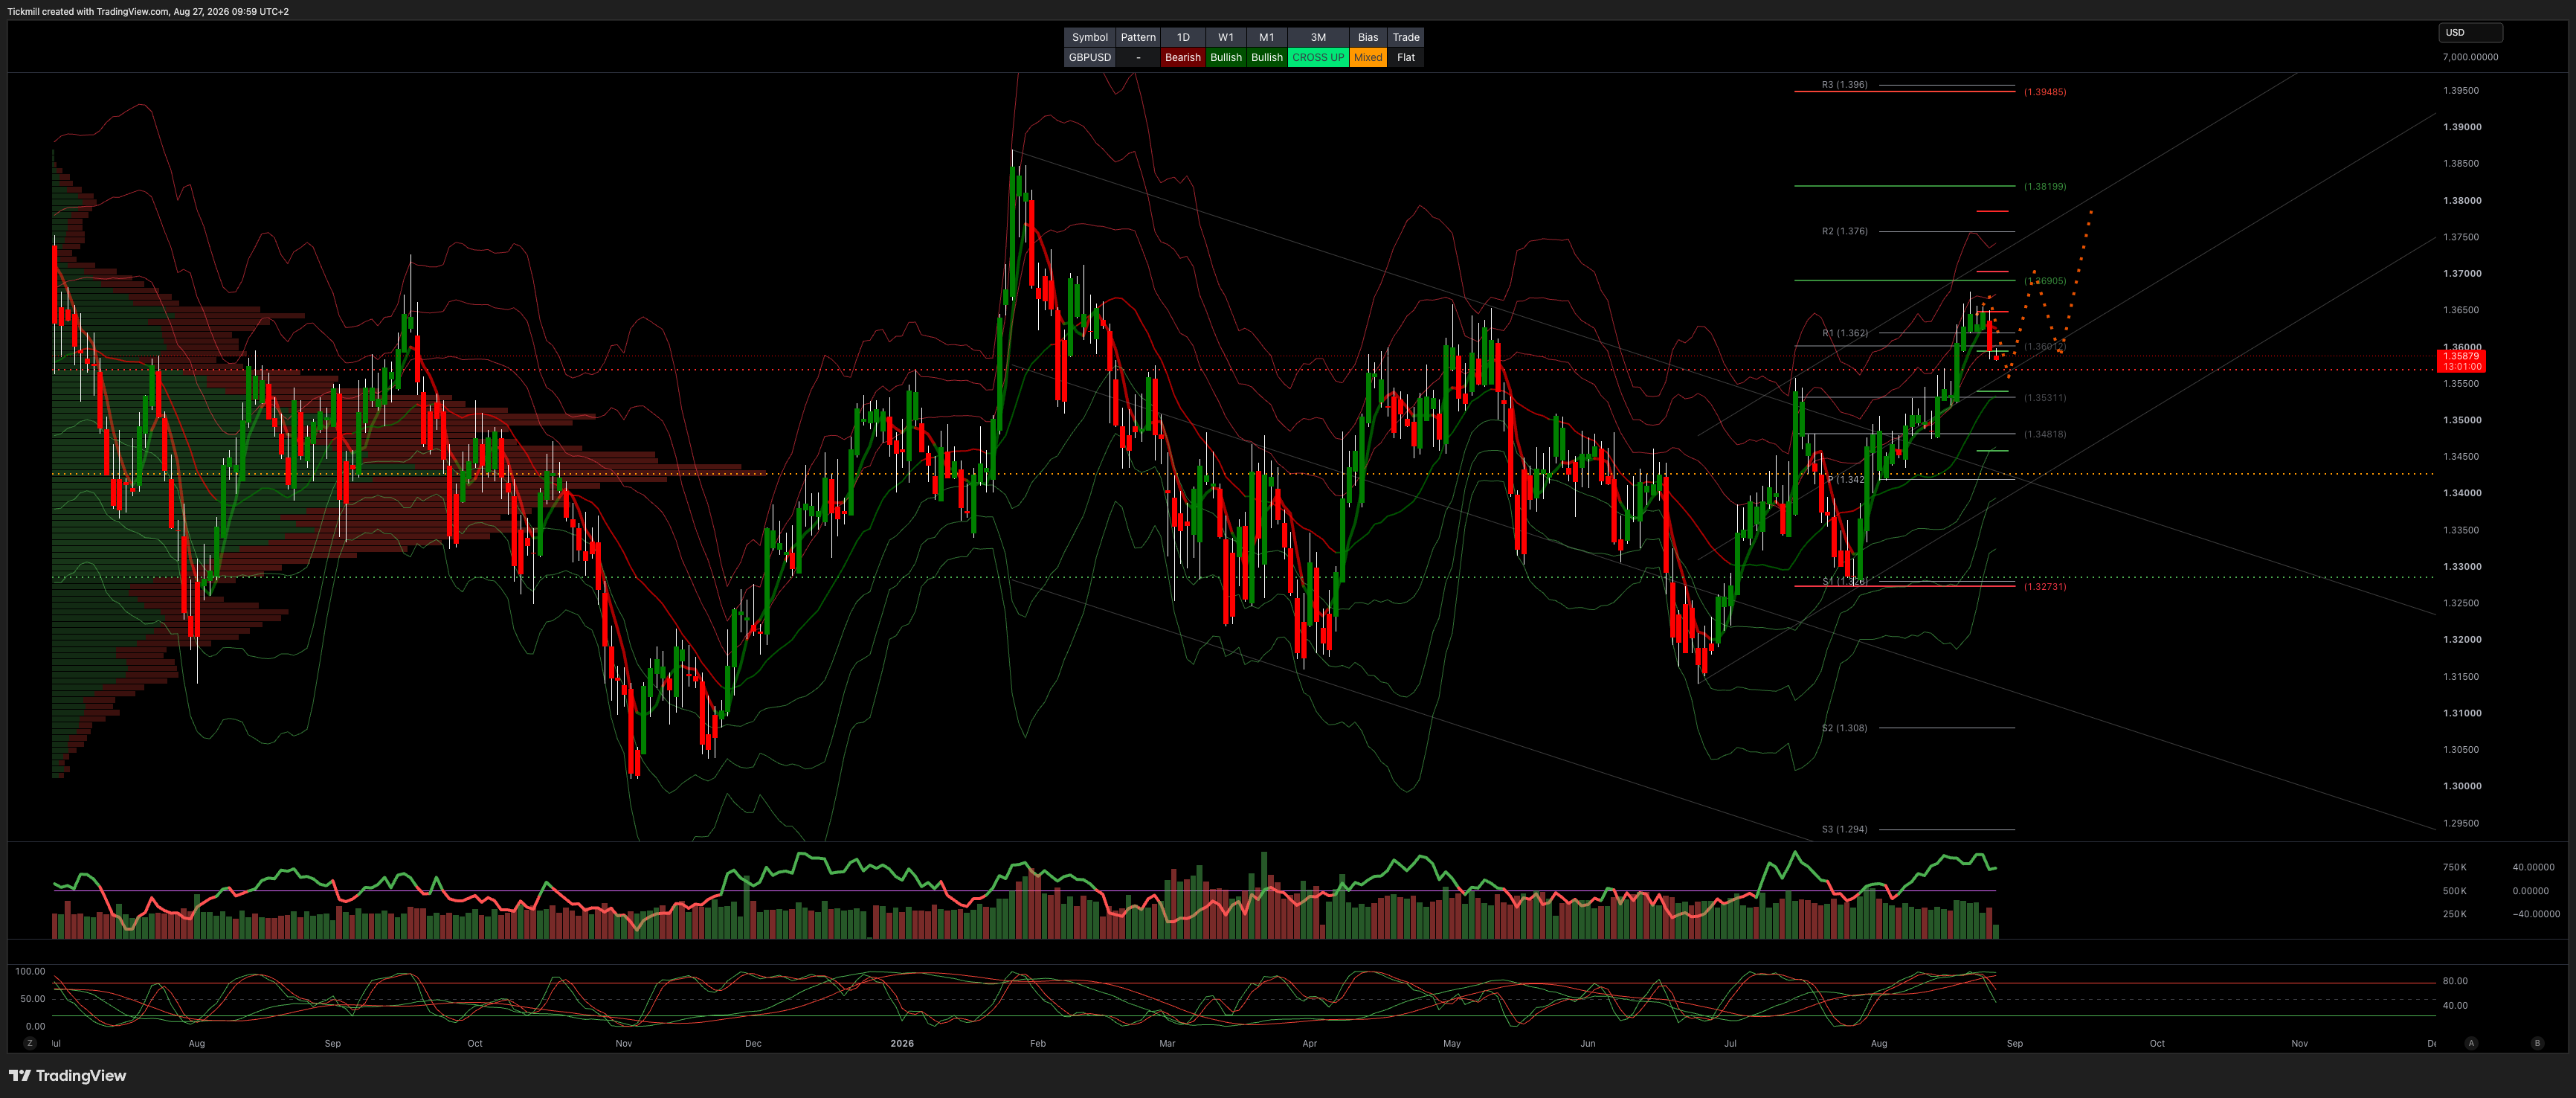The height and width of the screenshot is (1098, 2576).
Task: Open the USD currency dropdown
Action: [x=2470, y=33]
